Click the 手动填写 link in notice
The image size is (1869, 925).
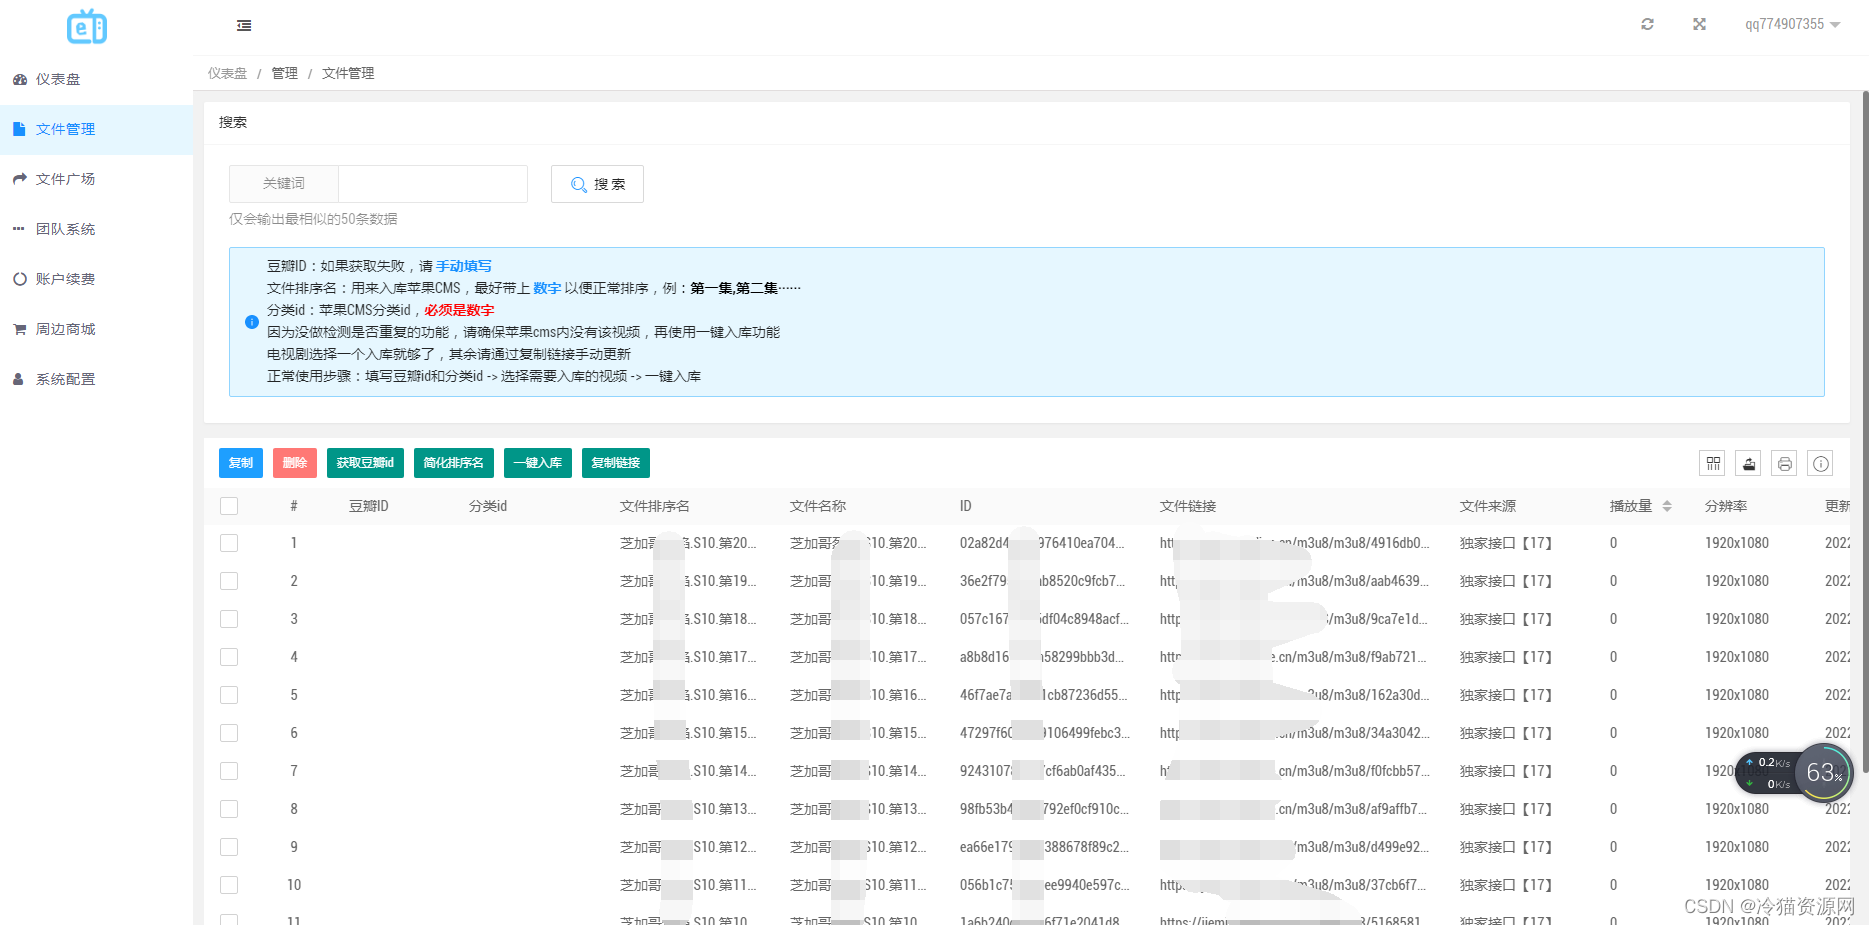[464, 266]
